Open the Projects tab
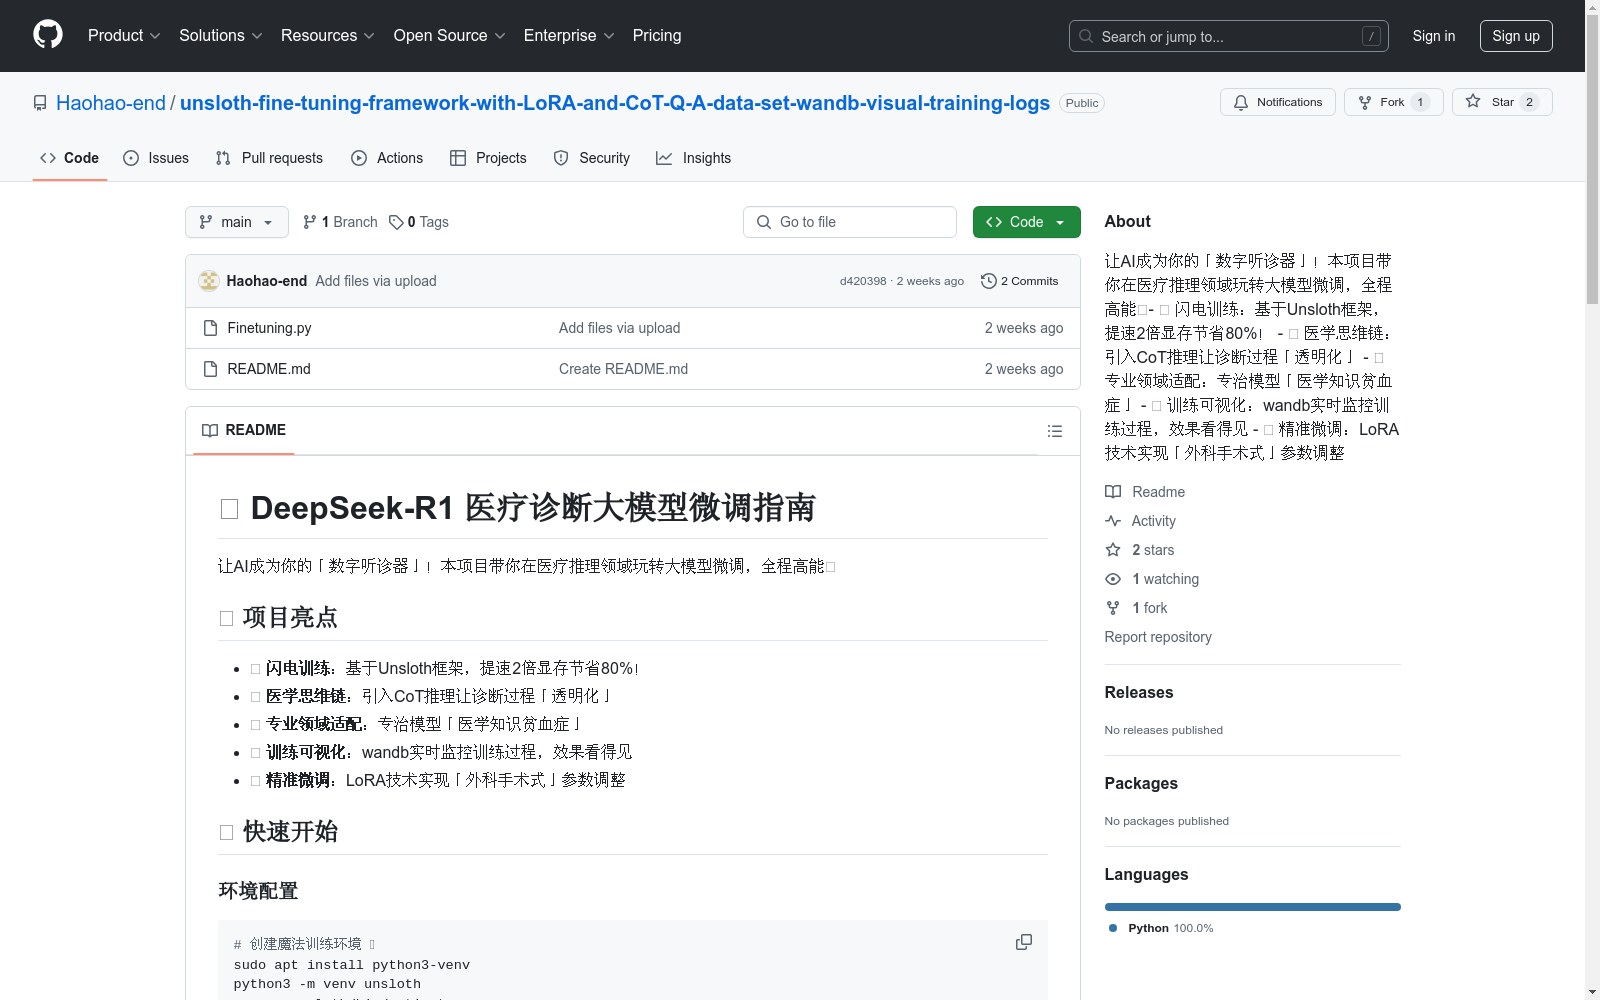 tap(488, 158)
